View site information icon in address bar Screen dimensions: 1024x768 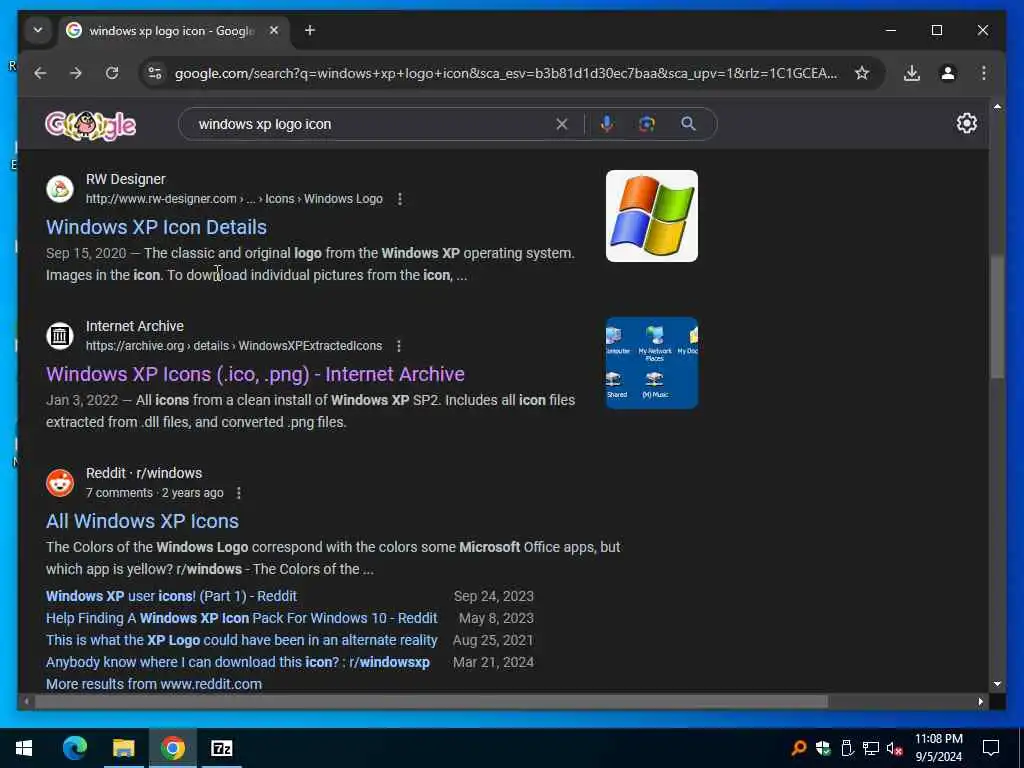point(155,73)
